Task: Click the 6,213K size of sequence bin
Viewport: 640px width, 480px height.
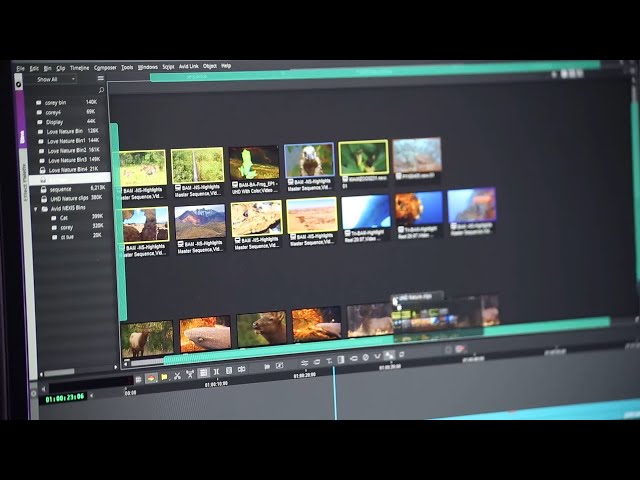Action: (98, 188)
